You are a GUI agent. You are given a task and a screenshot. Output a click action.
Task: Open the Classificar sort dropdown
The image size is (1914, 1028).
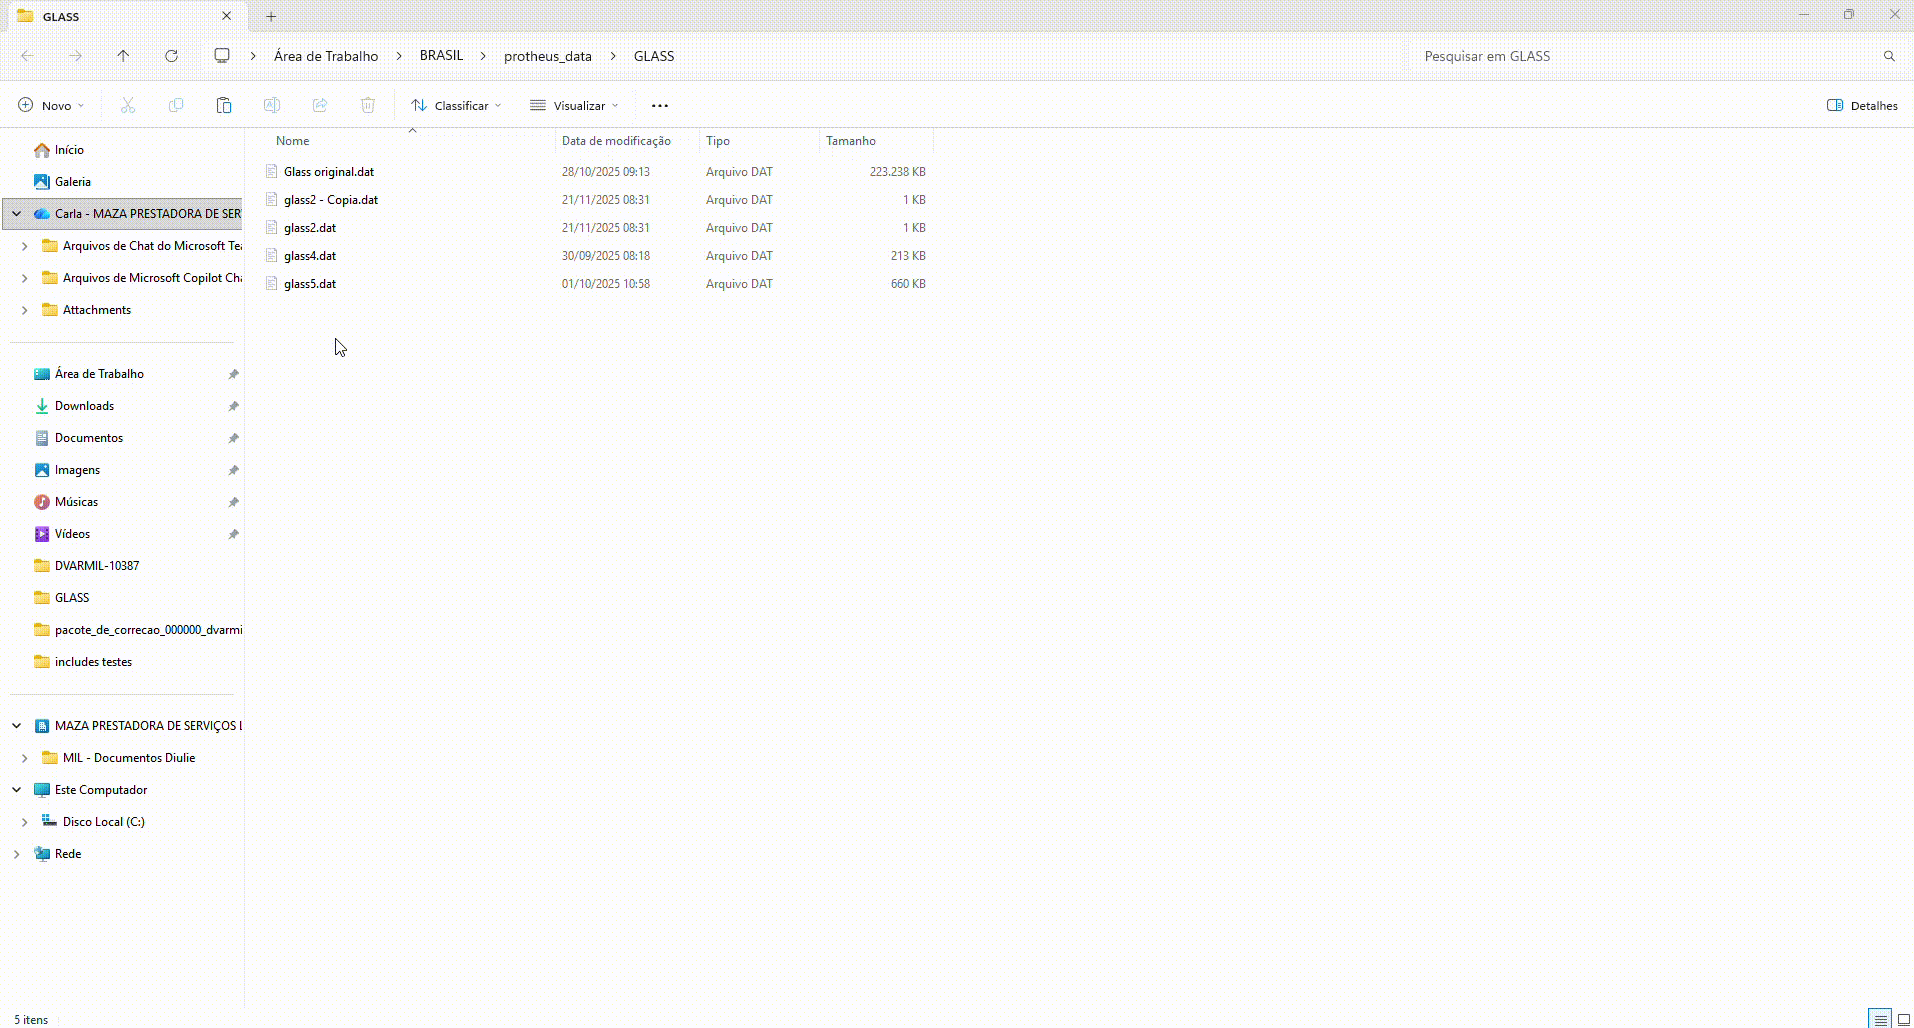pyautogui.click(x=456, y=105)
